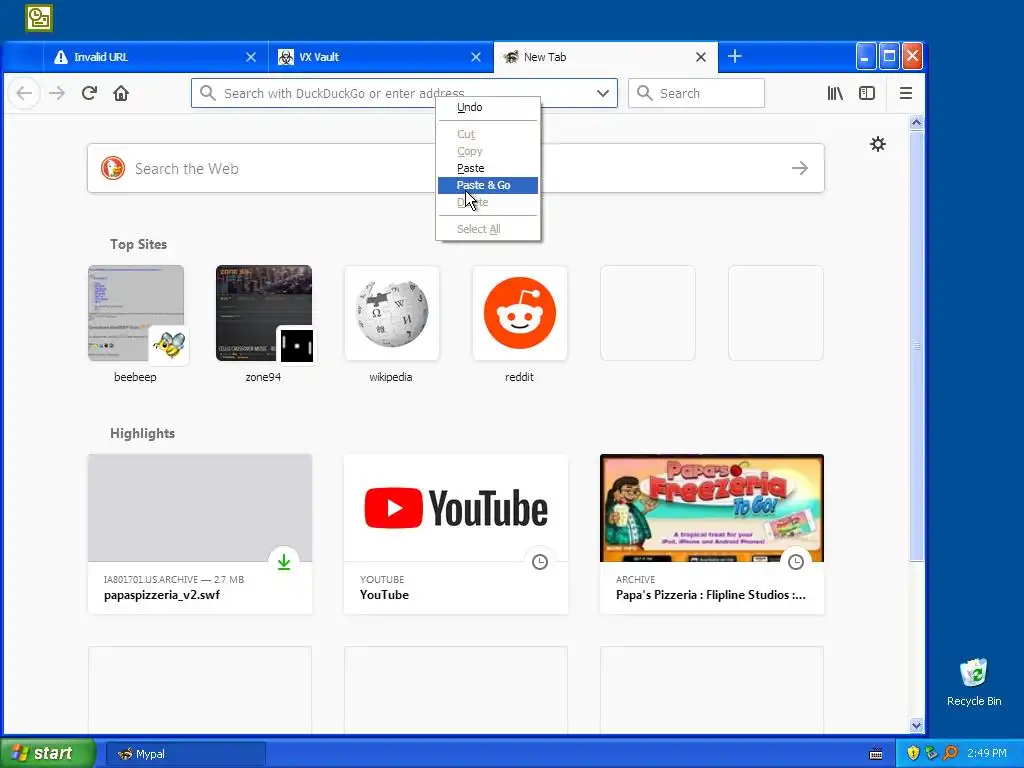Click the Windows start button
Screen dimensions: 1024x768
point(48,754)
